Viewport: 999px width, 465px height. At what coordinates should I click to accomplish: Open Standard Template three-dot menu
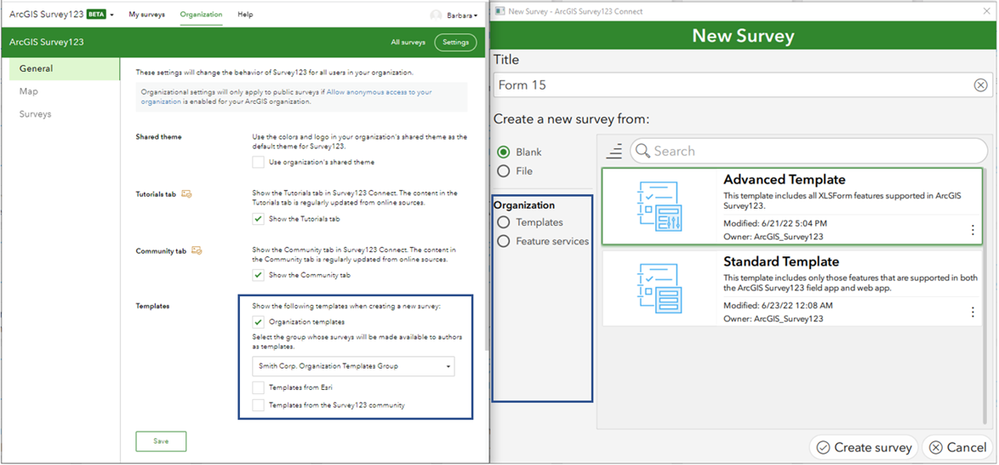[973, 312]
